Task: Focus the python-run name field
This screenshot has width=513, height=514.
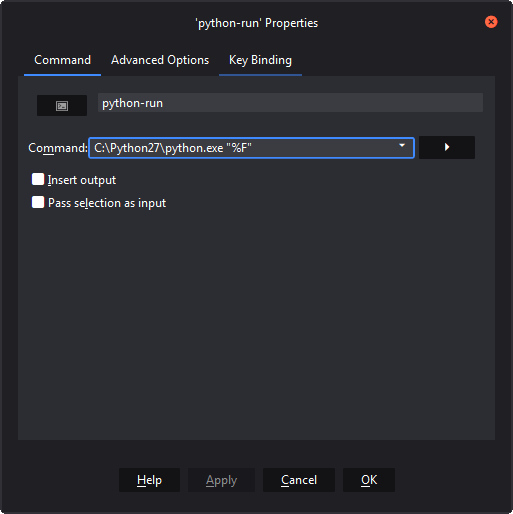Action: coord(290,103)
